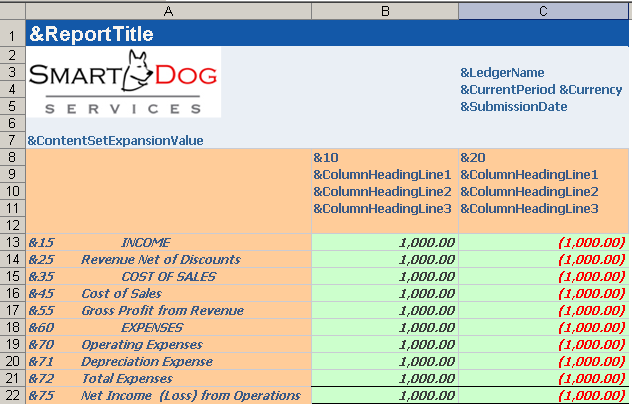Image resolution: width=632 pixels, height=404 pixels.
Task: Select row 7 header
Action: (12, 140)
